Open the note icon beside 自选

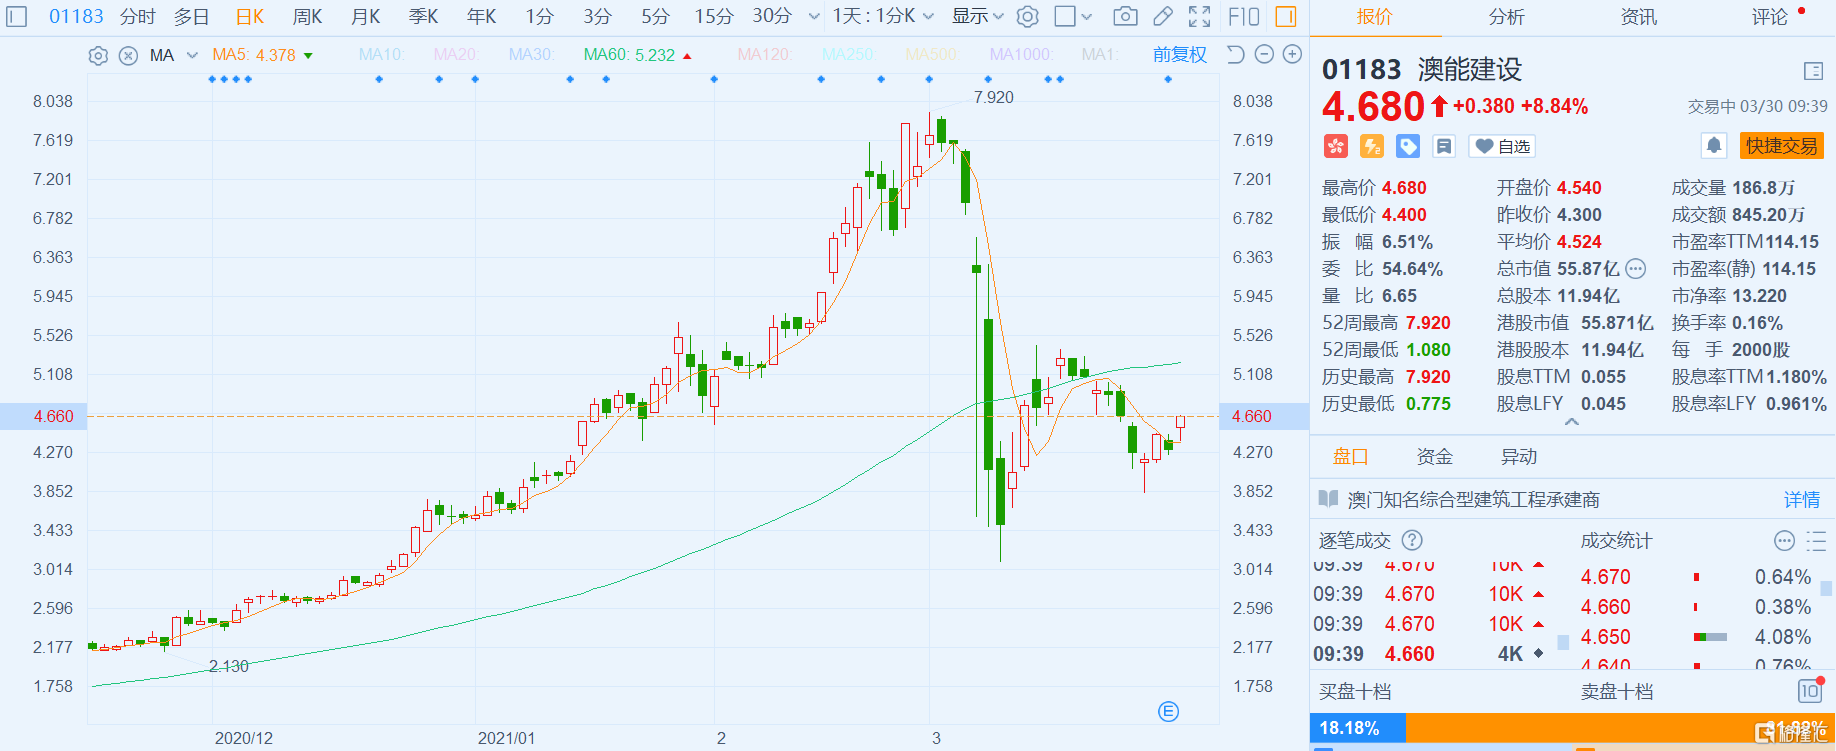[x=1444, y=147]
